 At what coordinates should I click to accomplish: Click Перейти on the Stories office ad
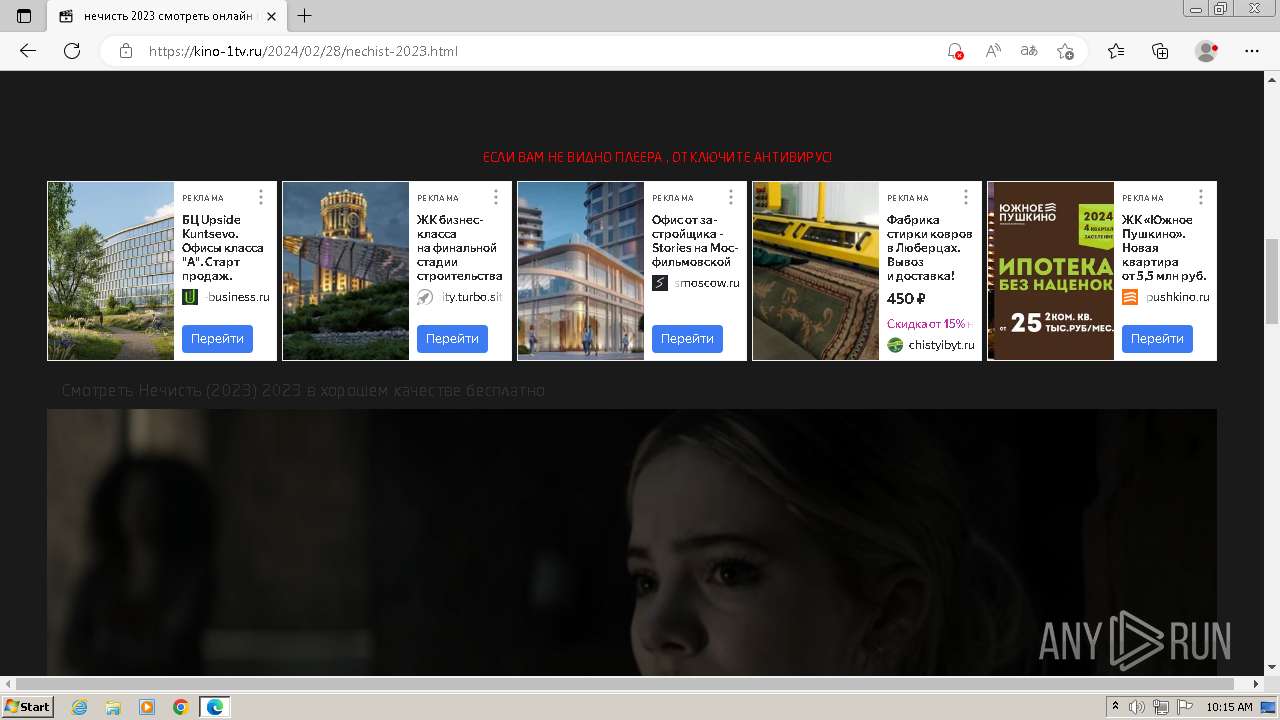[687, 339]
